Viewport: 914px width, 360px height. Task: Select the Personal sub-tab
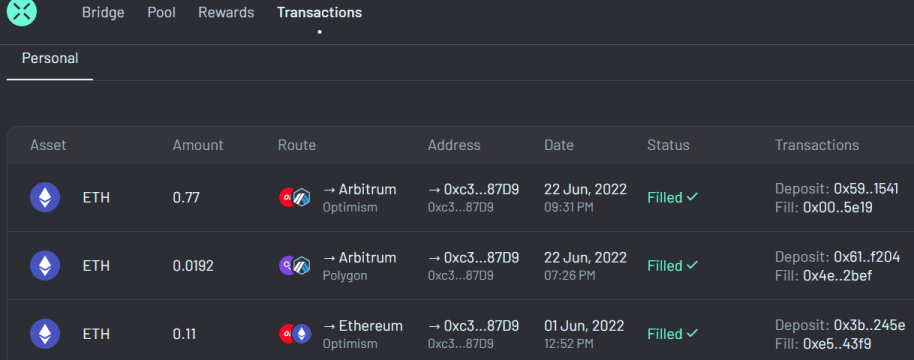(50, 58)
